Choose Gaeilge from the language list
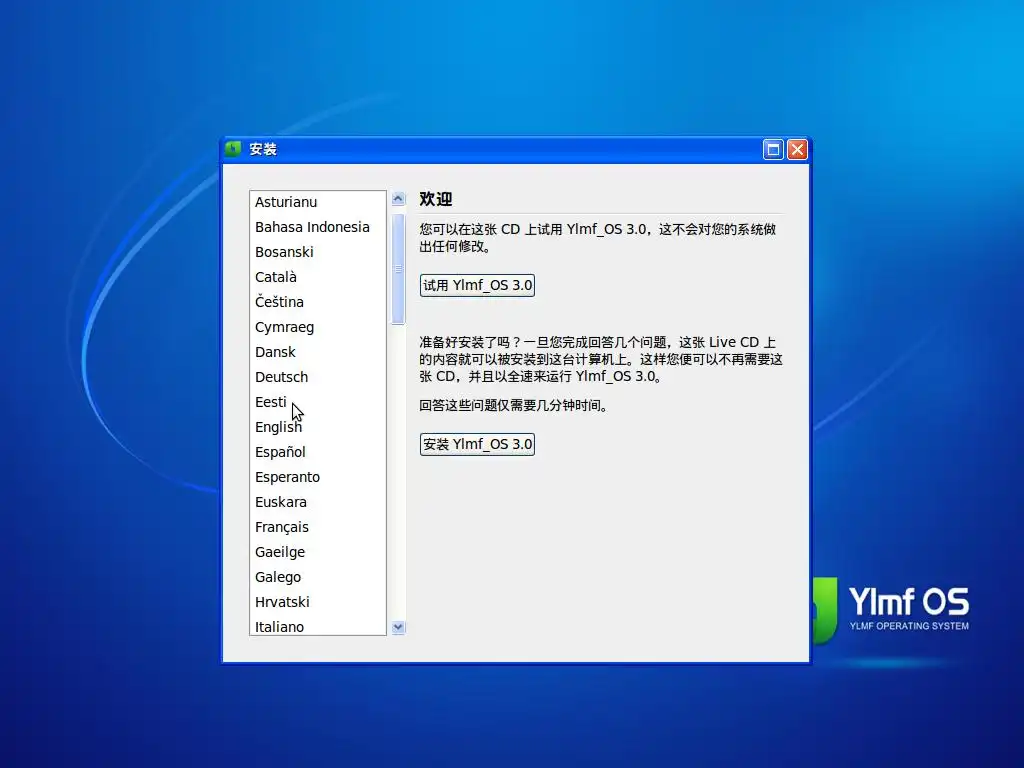This screenshot has height=768, width=1024. 317,552
